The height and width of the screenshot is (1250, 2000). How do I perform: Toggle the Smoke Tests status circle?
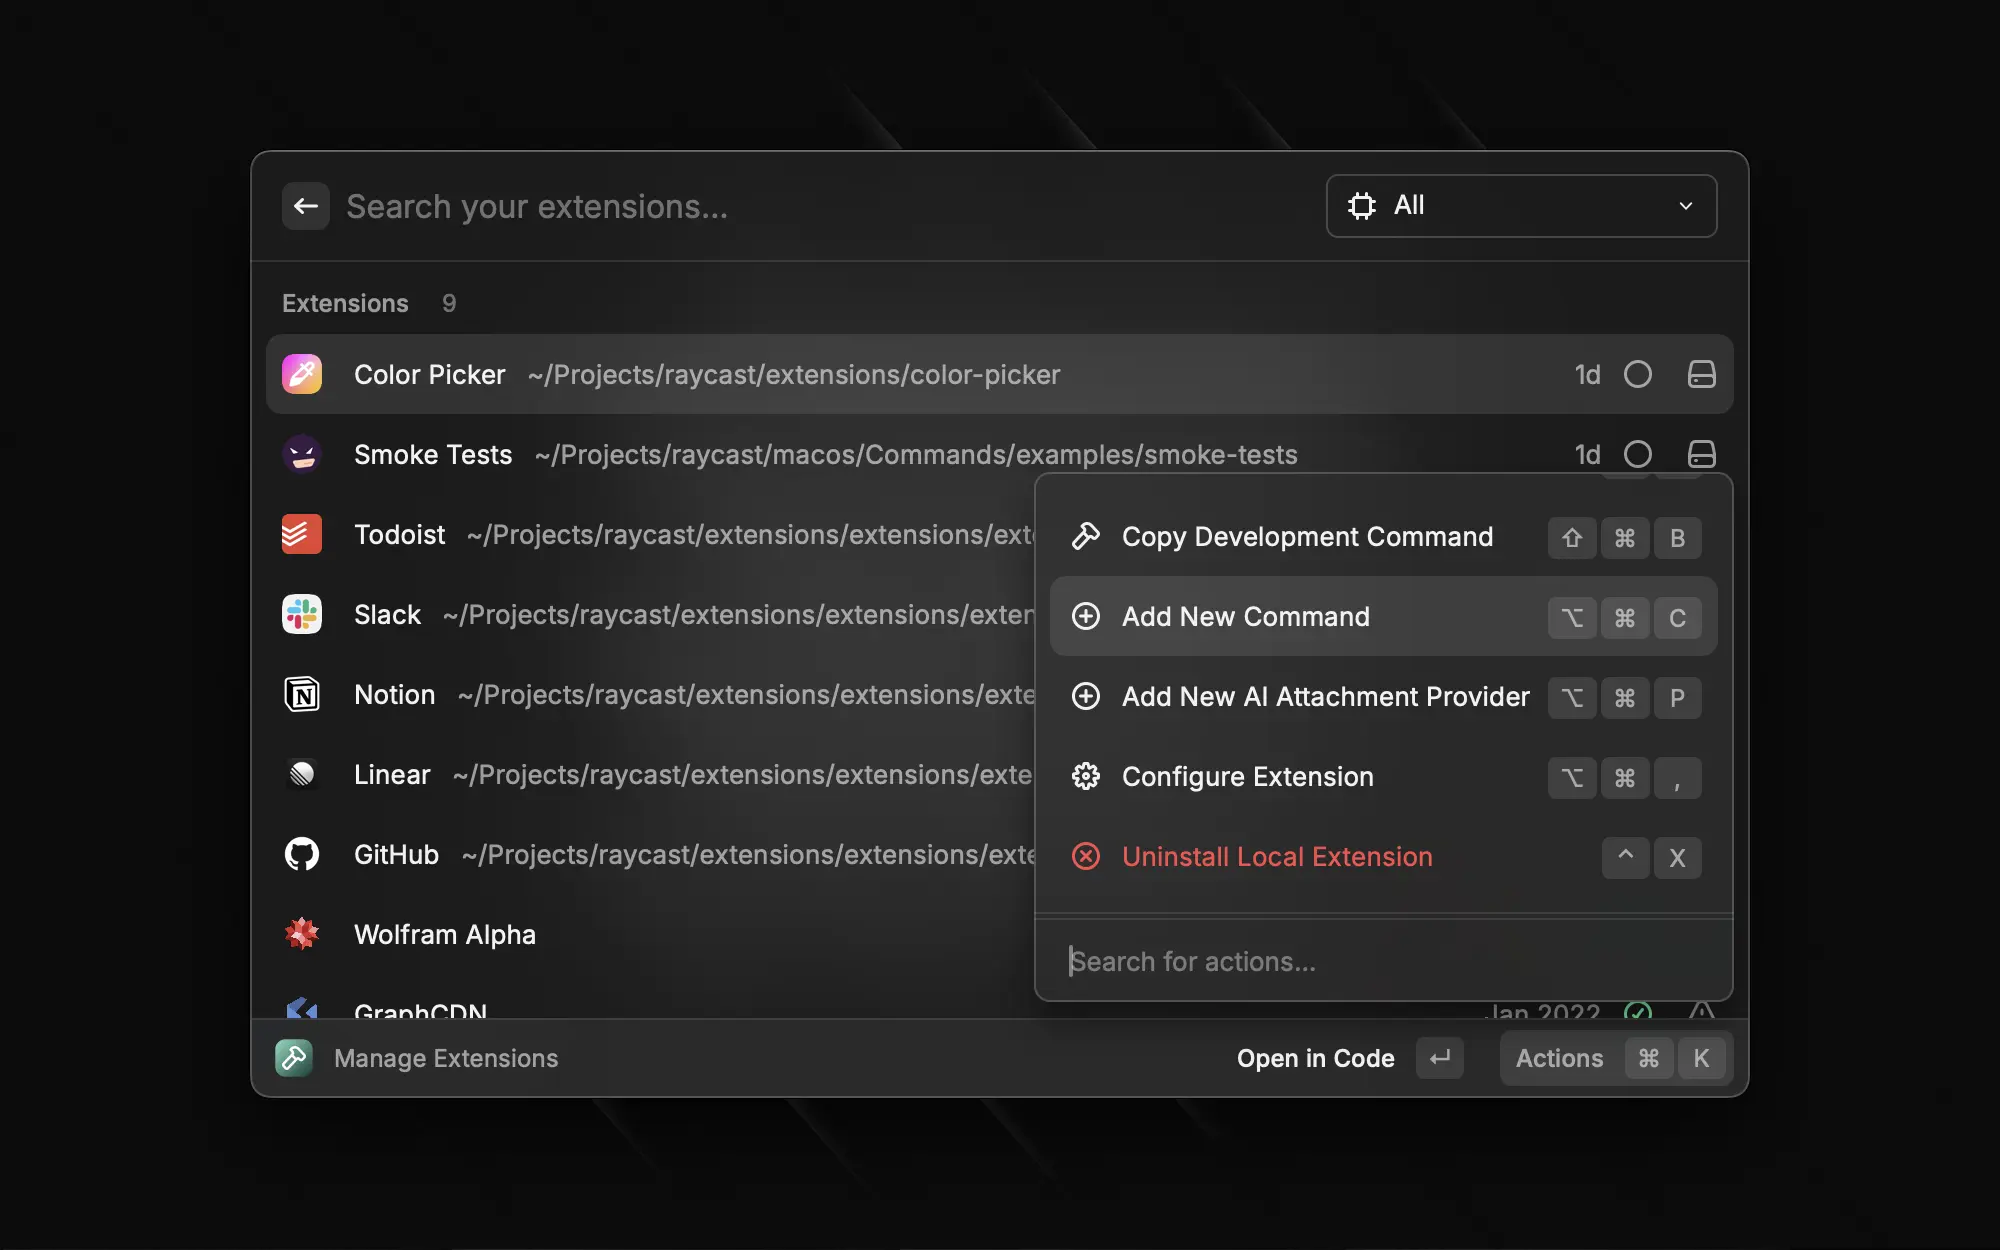[x=1637, y=454]
